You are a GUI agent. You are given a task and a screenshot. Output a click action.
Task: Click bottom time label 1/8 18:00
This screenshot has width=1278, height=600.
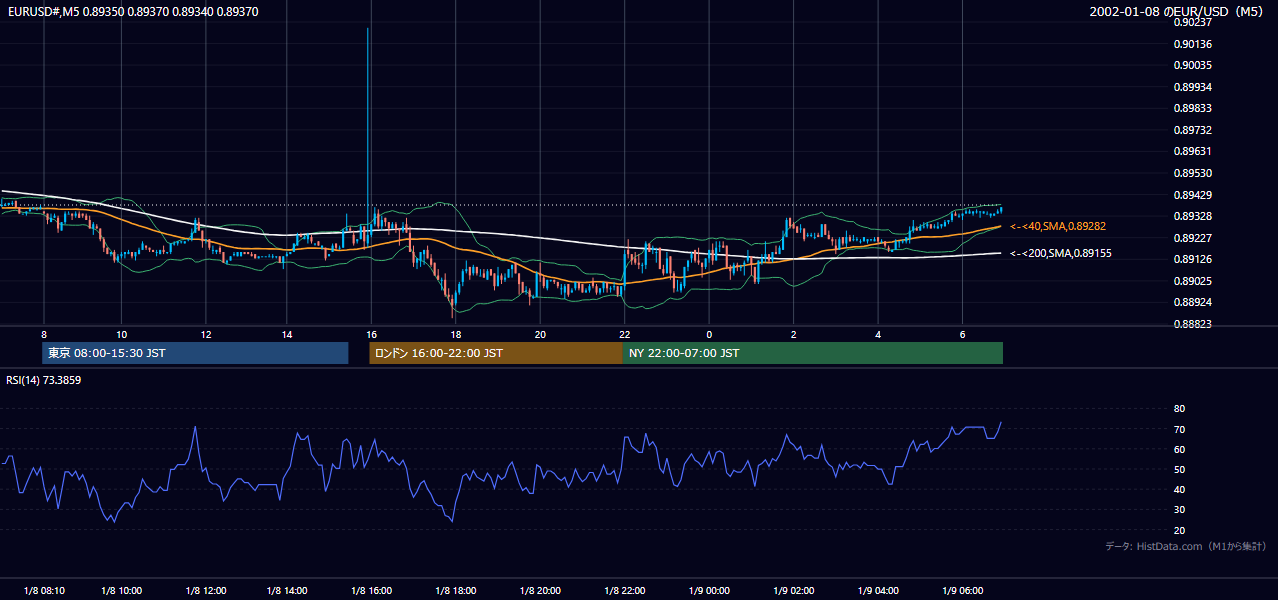coord(455,590)
